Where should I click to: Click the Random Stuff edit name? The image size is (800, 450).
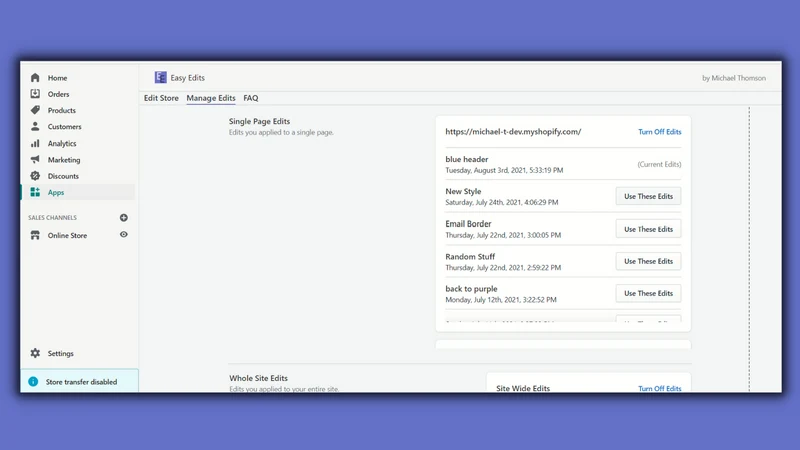(x=470, y=257)
